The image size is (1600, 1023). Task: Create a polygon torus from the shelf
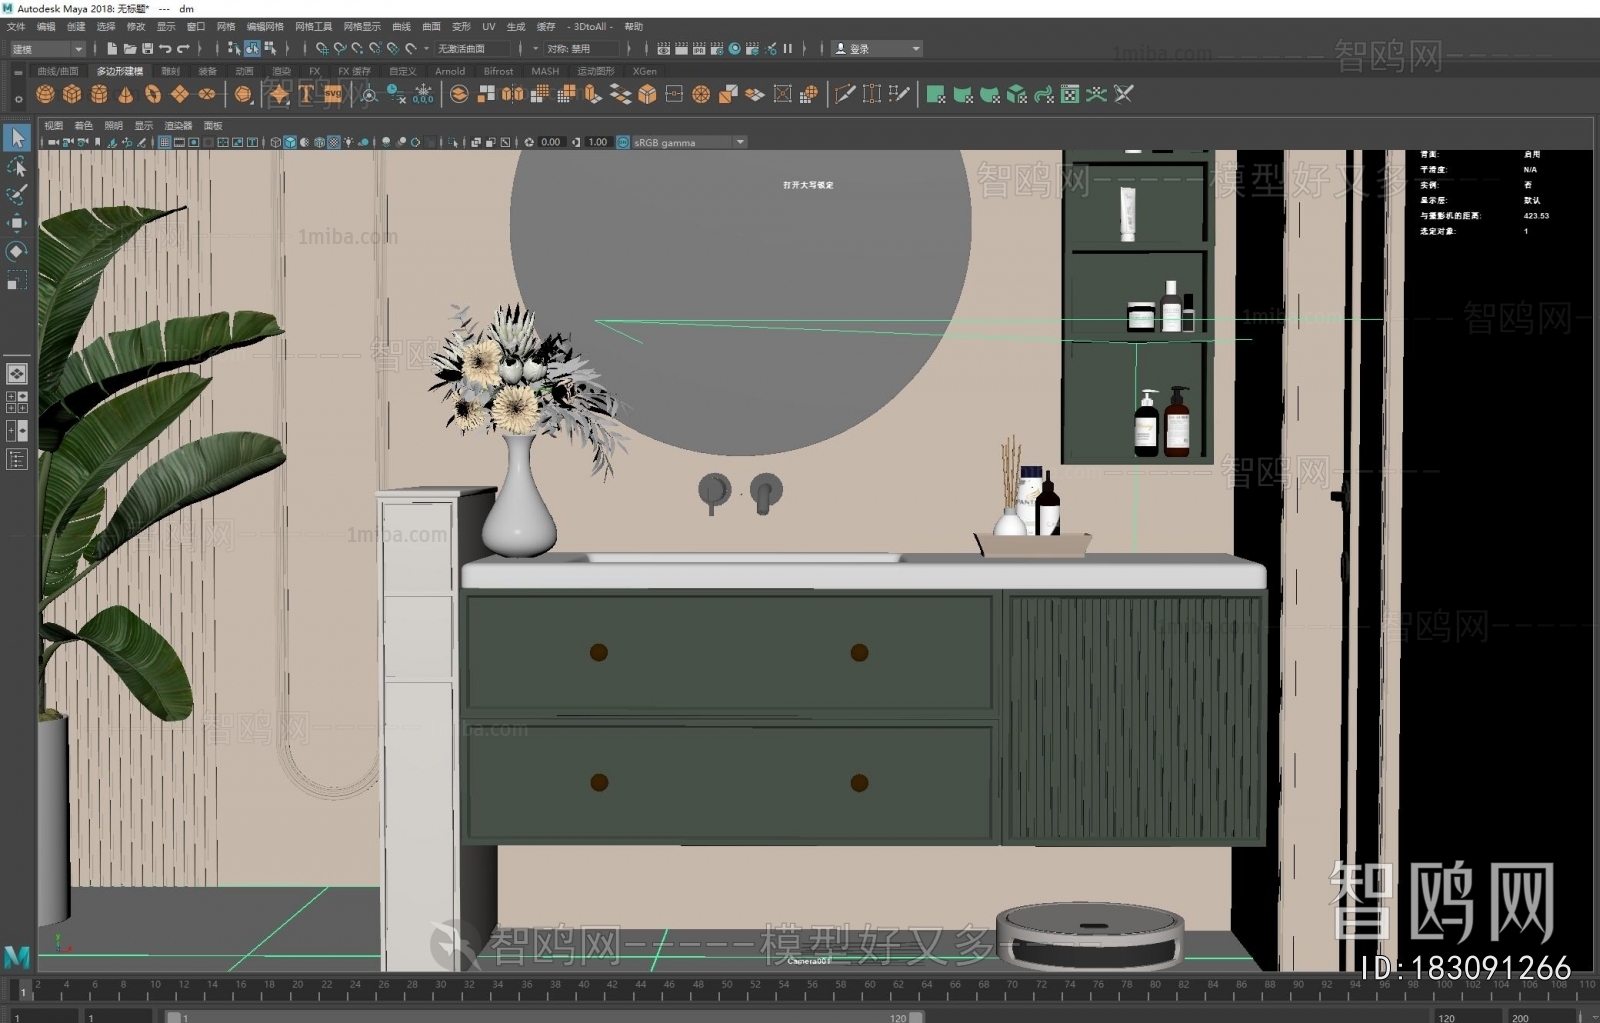point(153,94)
